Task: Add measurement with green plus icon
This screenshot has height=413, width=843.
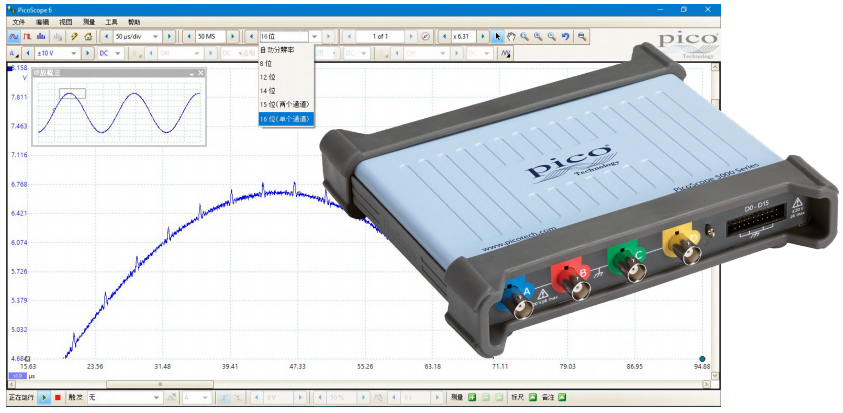Action: [x=471, y=397]
